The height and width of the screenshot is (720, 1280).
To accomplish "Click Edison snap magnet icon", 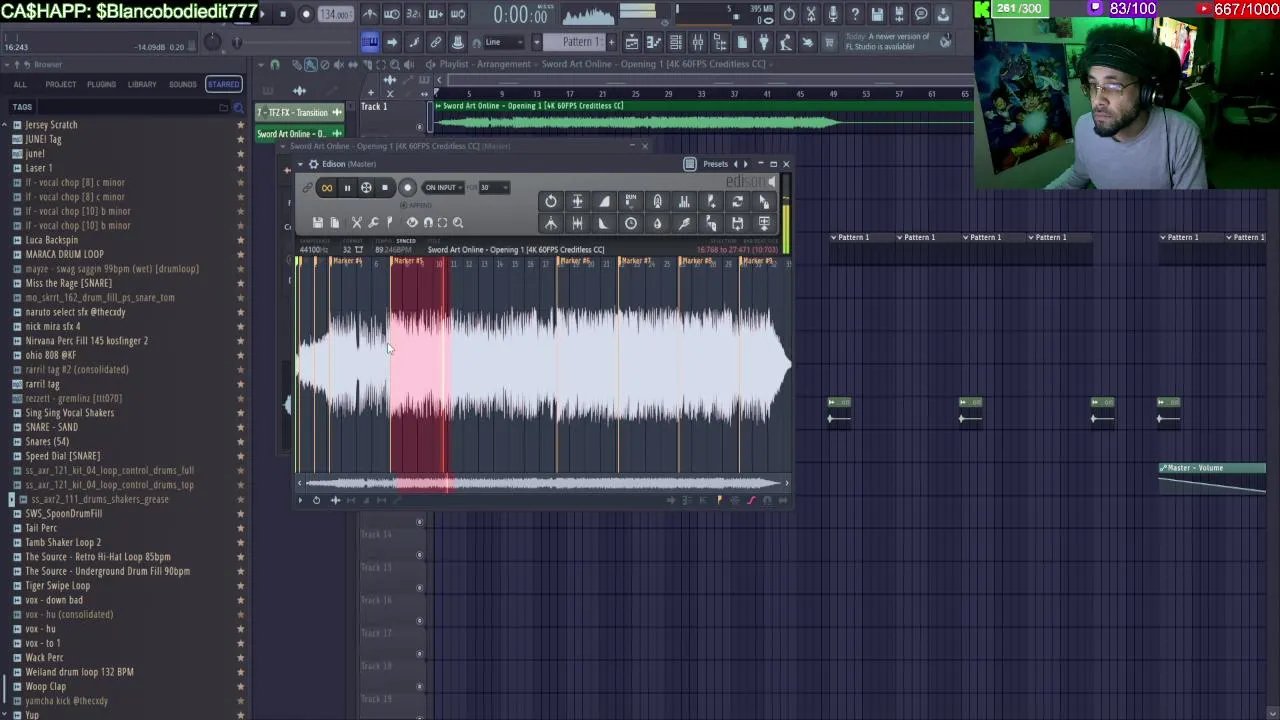I will (x=428, y=223).
